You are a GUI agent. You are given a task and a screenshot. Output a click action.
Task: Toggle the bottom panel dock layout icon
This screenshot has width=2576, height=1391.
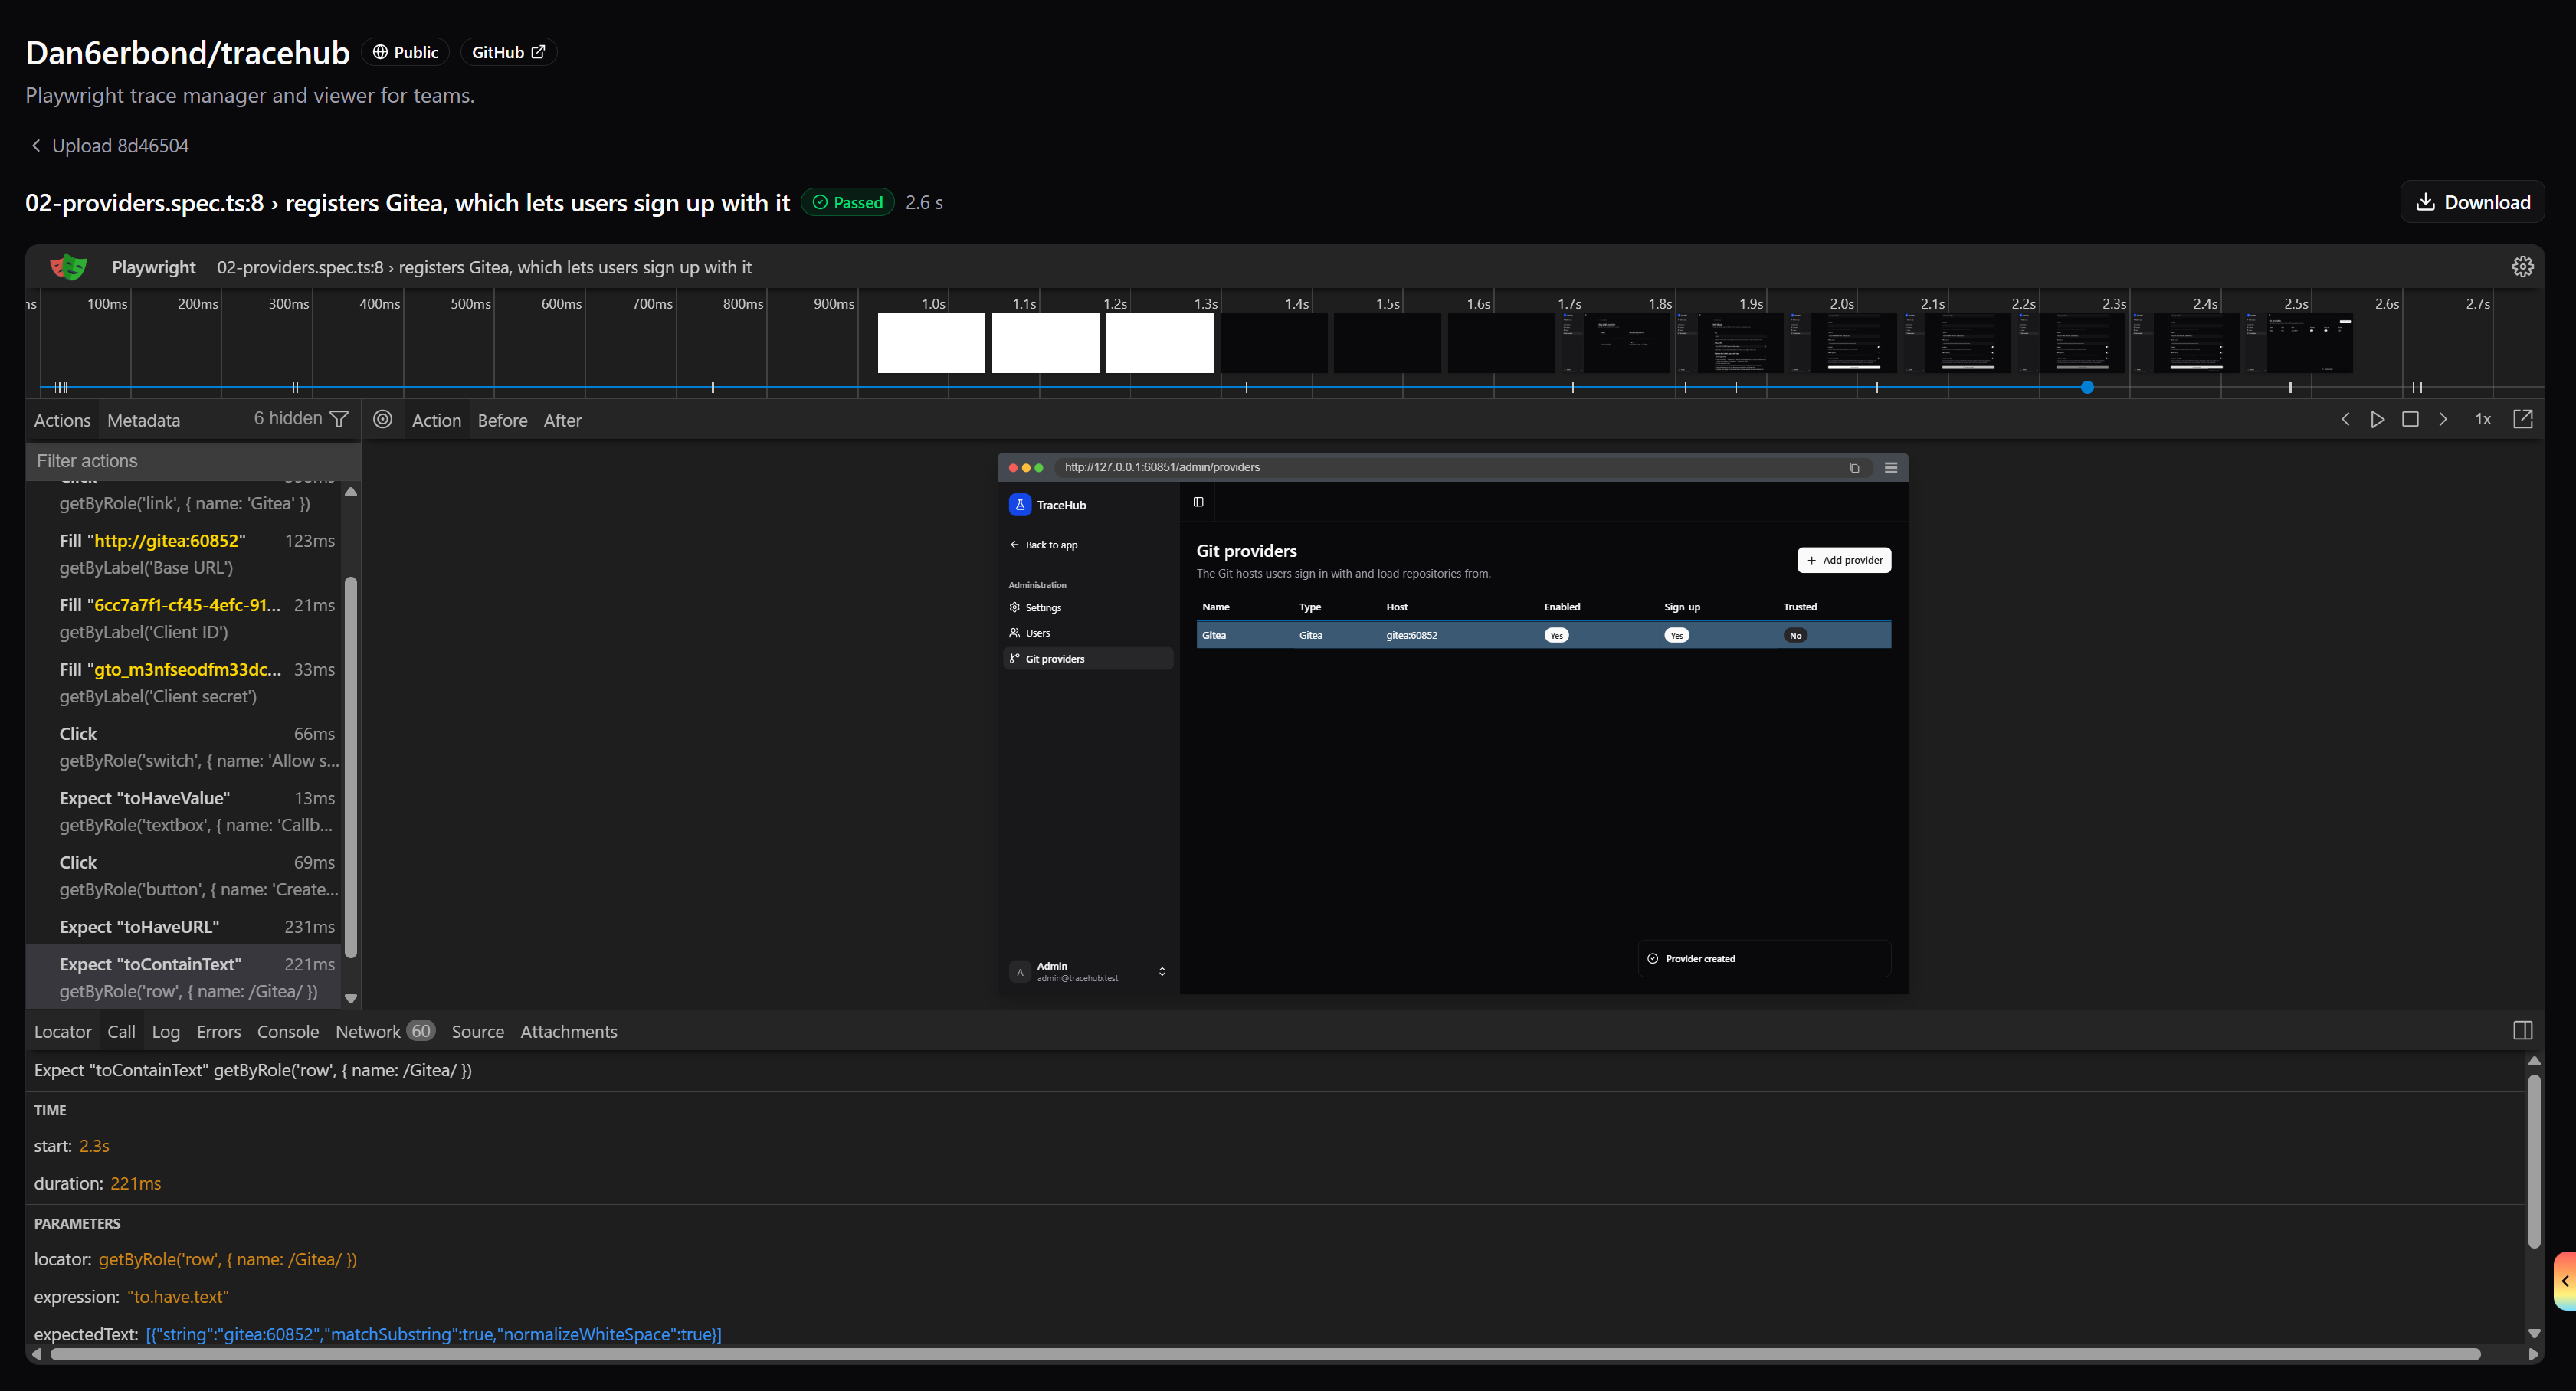(x=2522, y=1030)
